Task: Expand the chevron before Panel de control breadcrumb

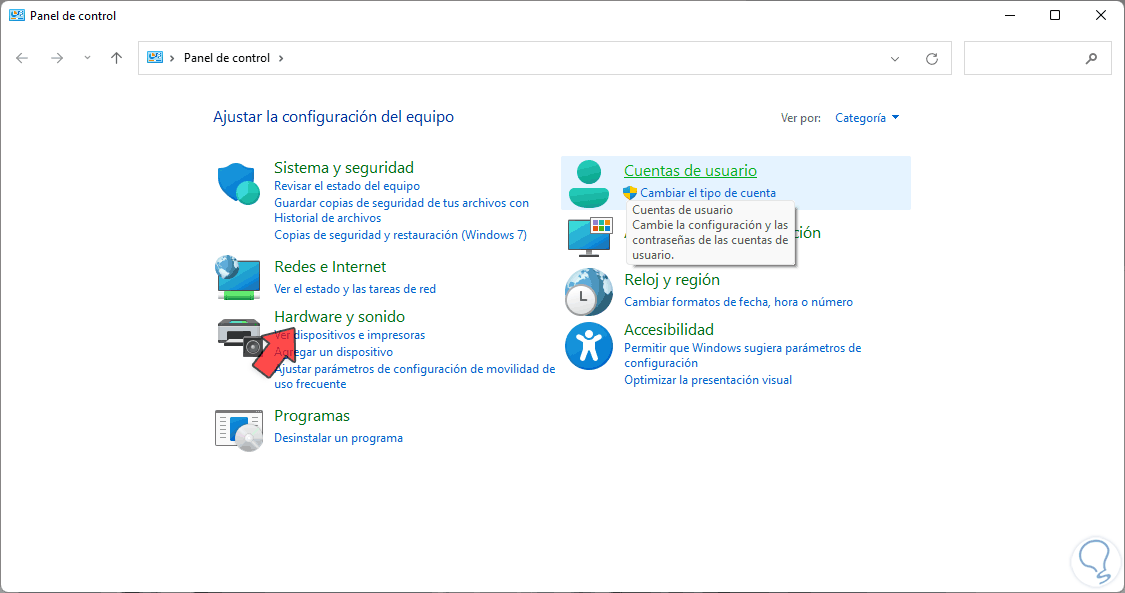Action: [172, 58]
